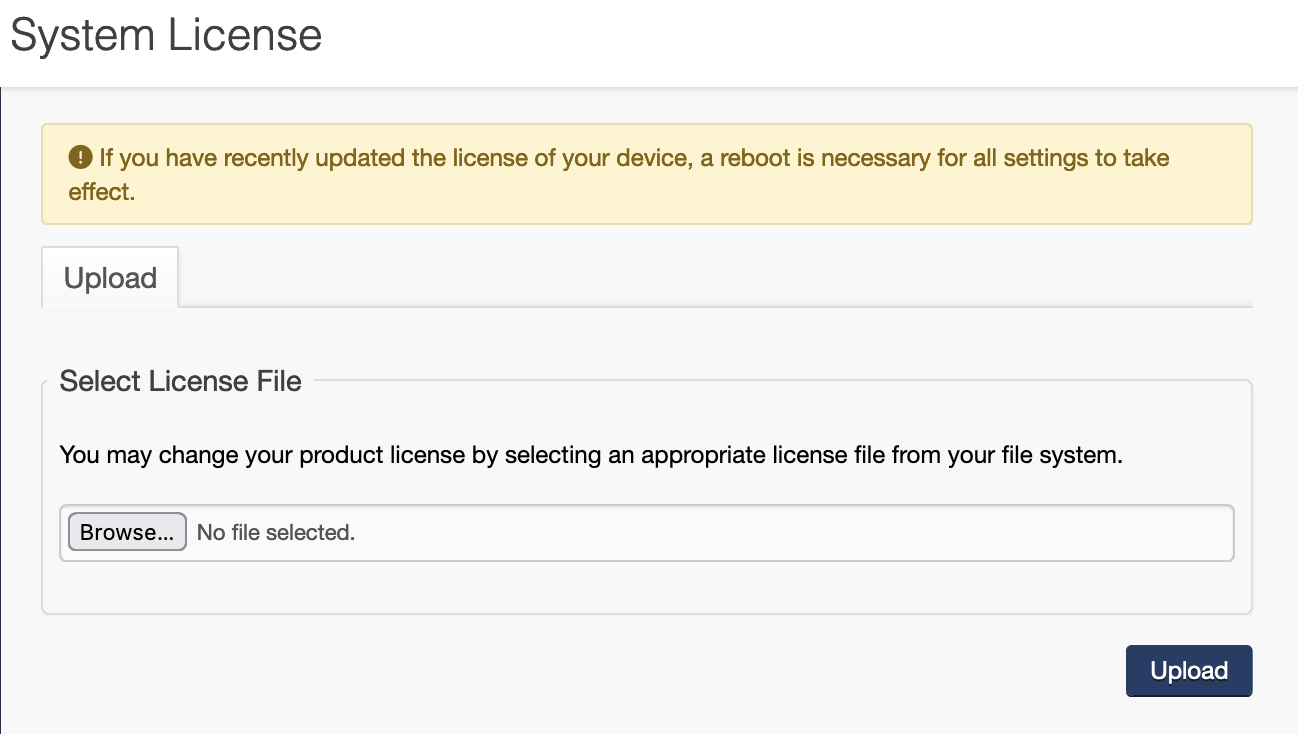Viewport: 1298px width, 734px height.
Task: Click white header area right of title
Action: (800, 40)
